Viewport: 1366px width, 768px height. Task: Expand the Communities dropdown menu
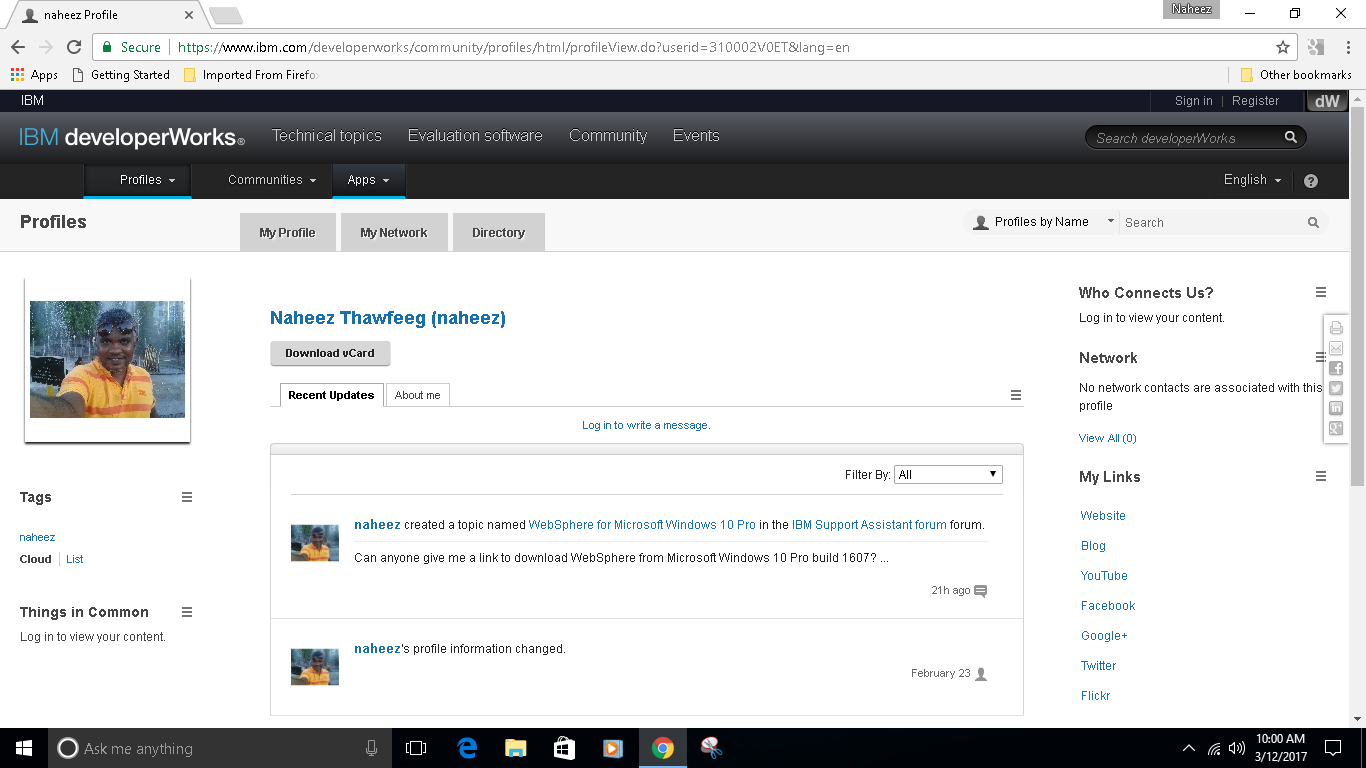[x=272, y=180]
